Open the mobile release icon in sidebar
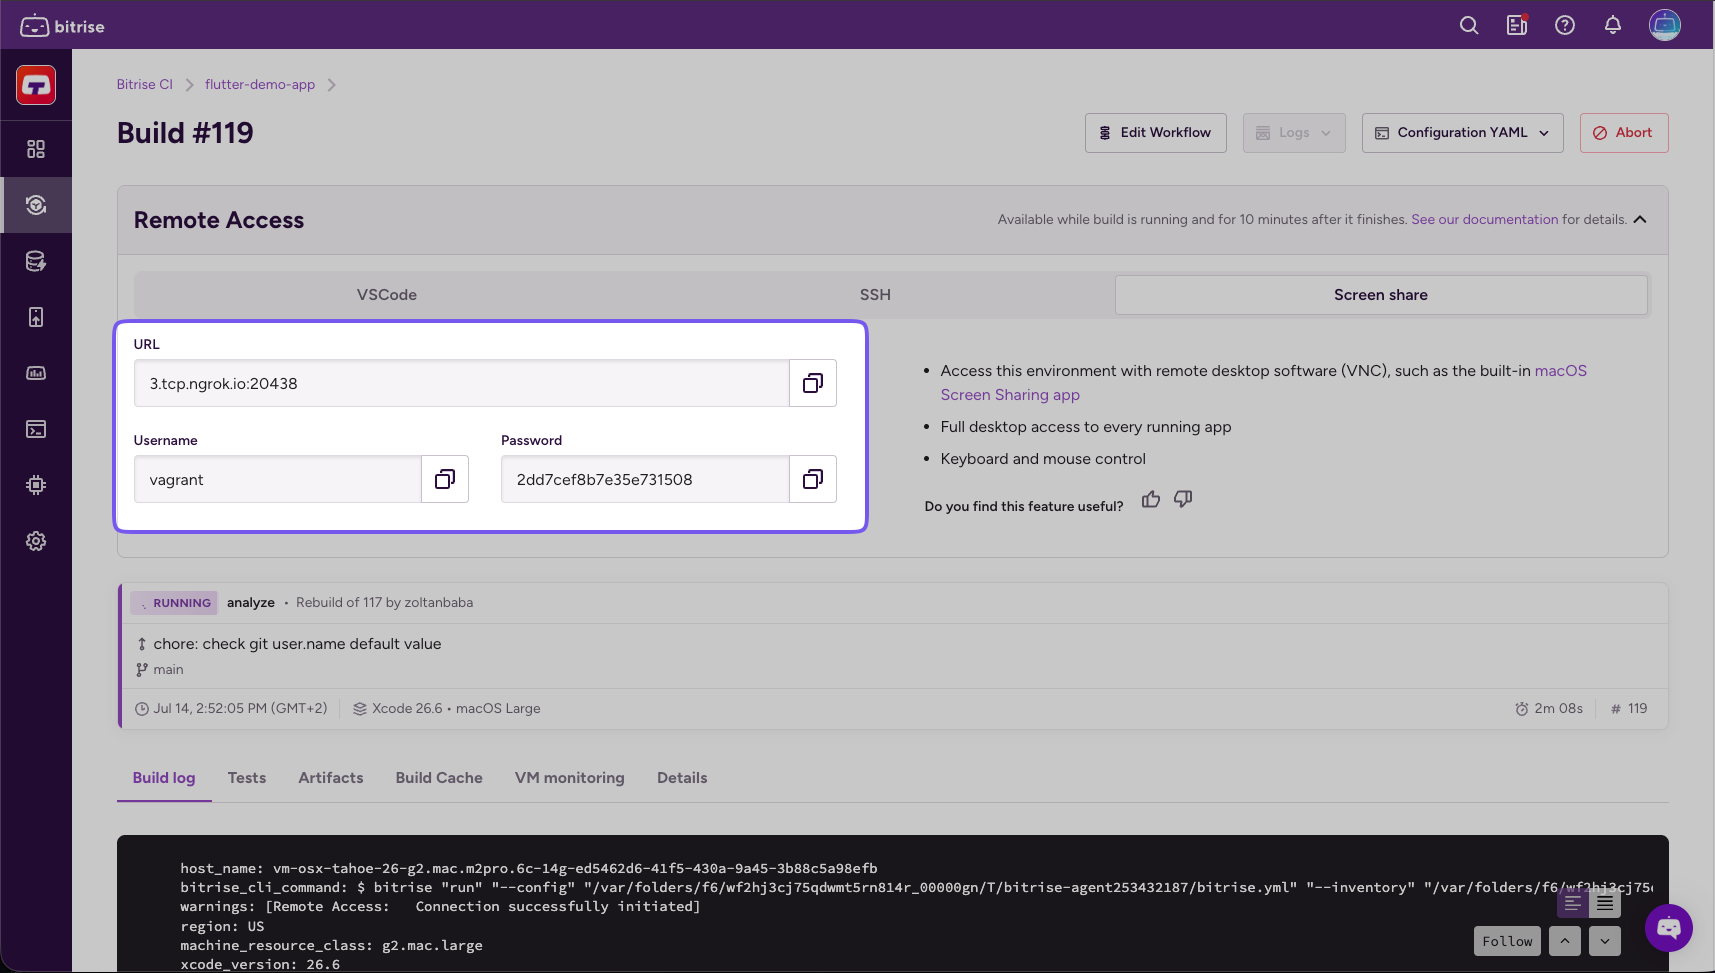 [x=36, y=317]
